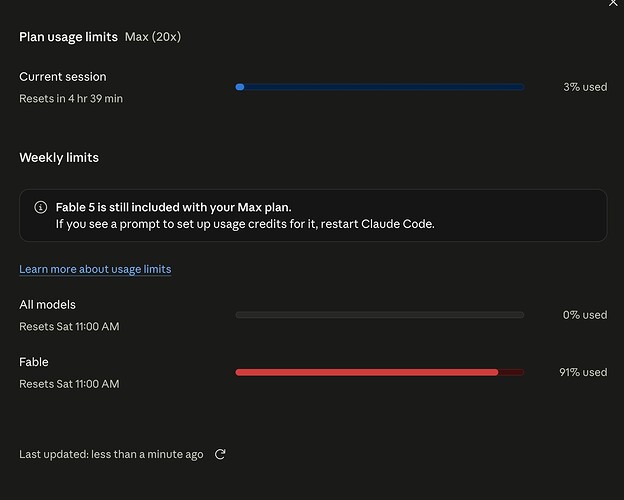
Task: Click the info icon in Fable 5 notice
Action: click(41, 207)
